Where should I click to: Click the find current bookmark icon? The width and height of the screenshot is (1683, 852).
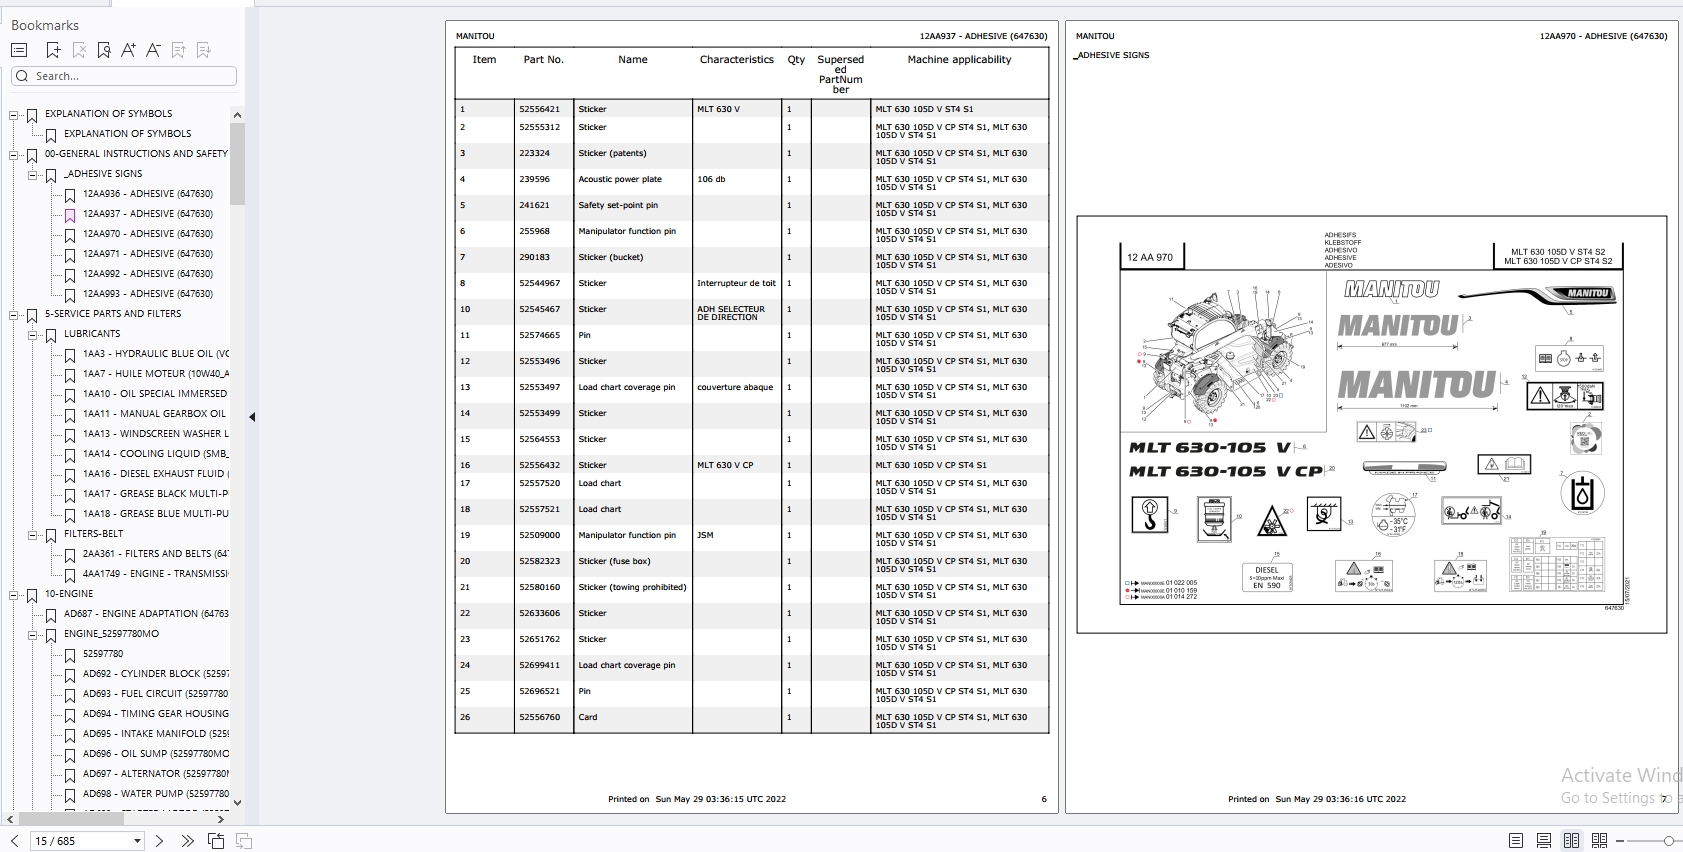click(104, 50)
